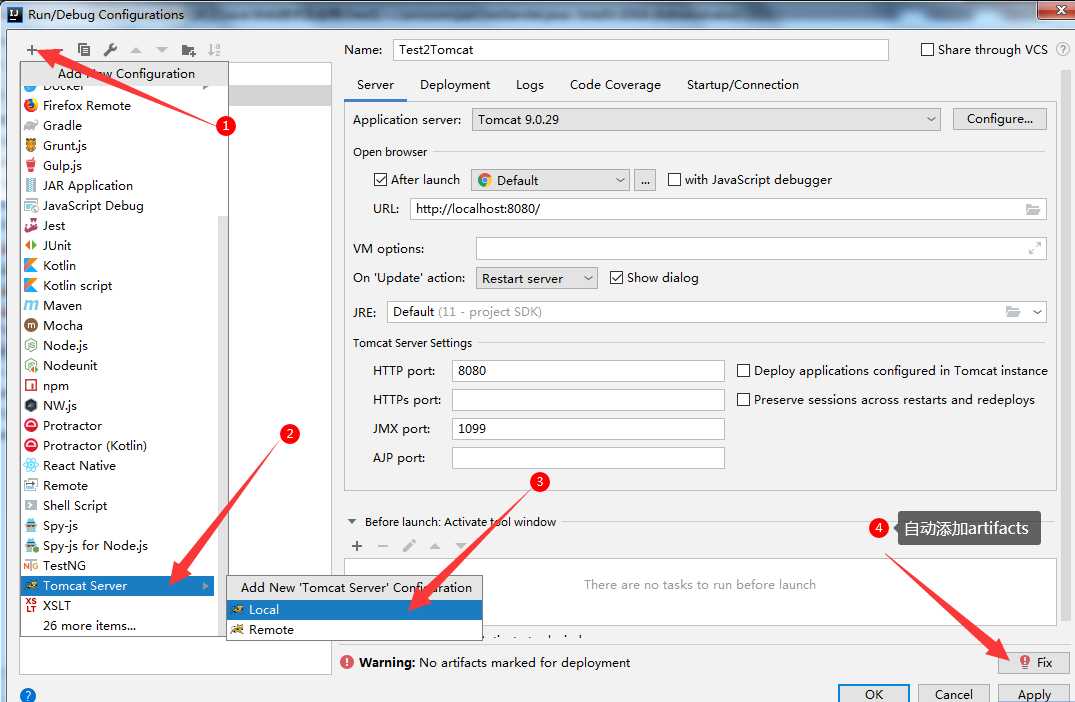This screenshot has width=1075, height=702.
Task: Toggle Share through VCS checkbox
Action: click(927, 49)
